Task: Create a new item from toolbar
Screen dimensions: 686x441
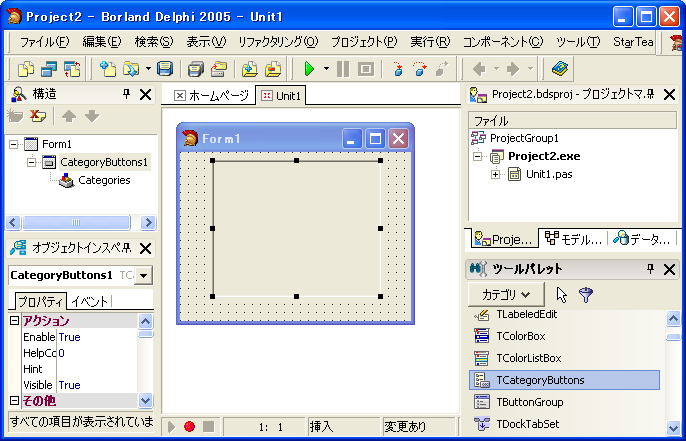Action: tap(107, 69)
